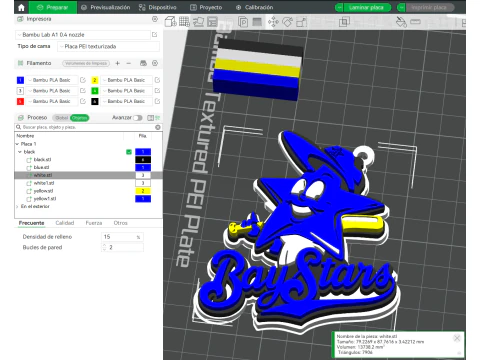Switch to the Dispositivo tab
This screenshot has height=360, width=480.
click(x=158, y=7)
